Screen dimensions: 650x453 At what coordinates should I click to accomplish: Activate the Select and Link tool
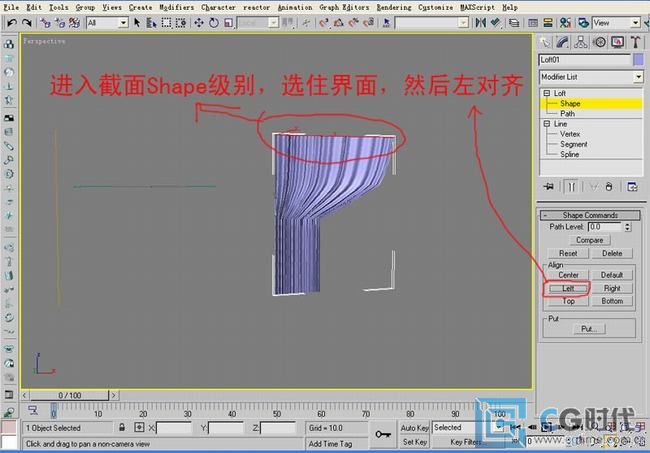[46, 23]
